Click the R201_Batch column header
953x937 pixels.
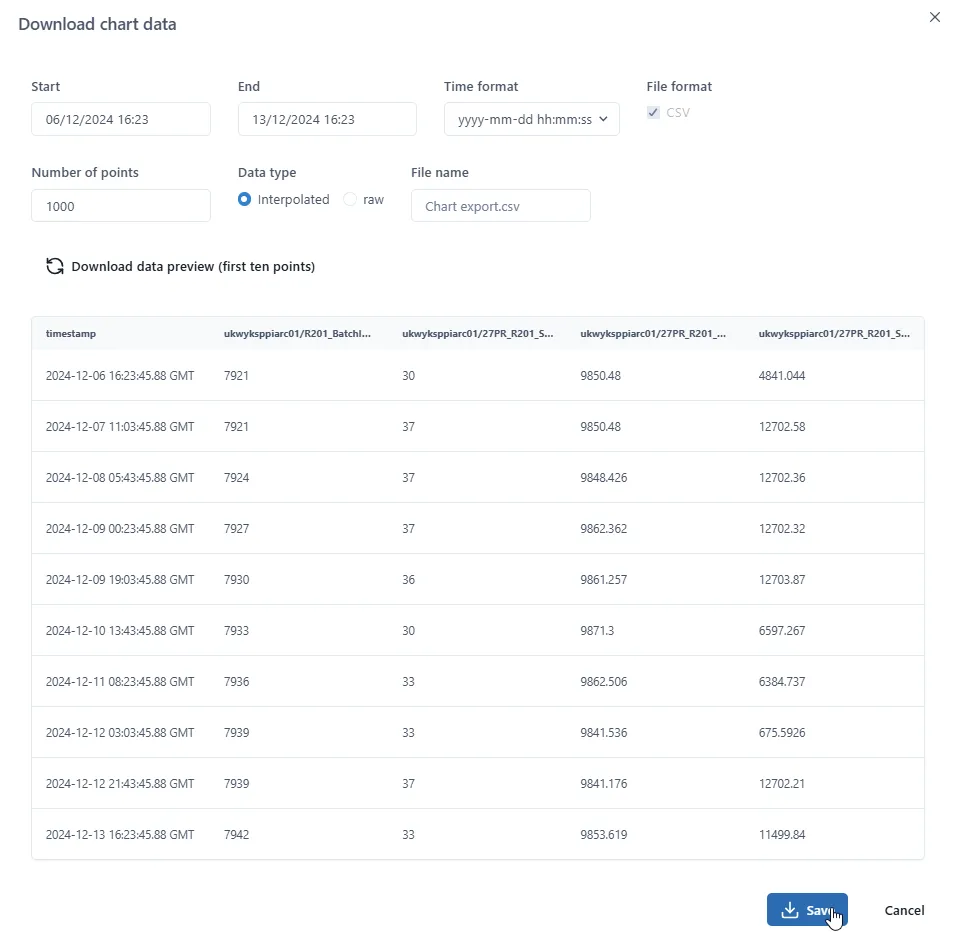(297, 333)
